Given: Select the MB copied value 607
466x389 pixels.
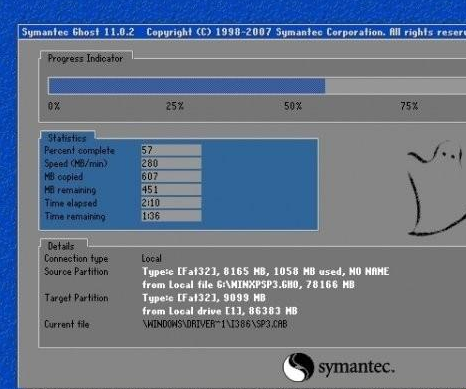Looking at the screenshot, I should click(171, 176).
